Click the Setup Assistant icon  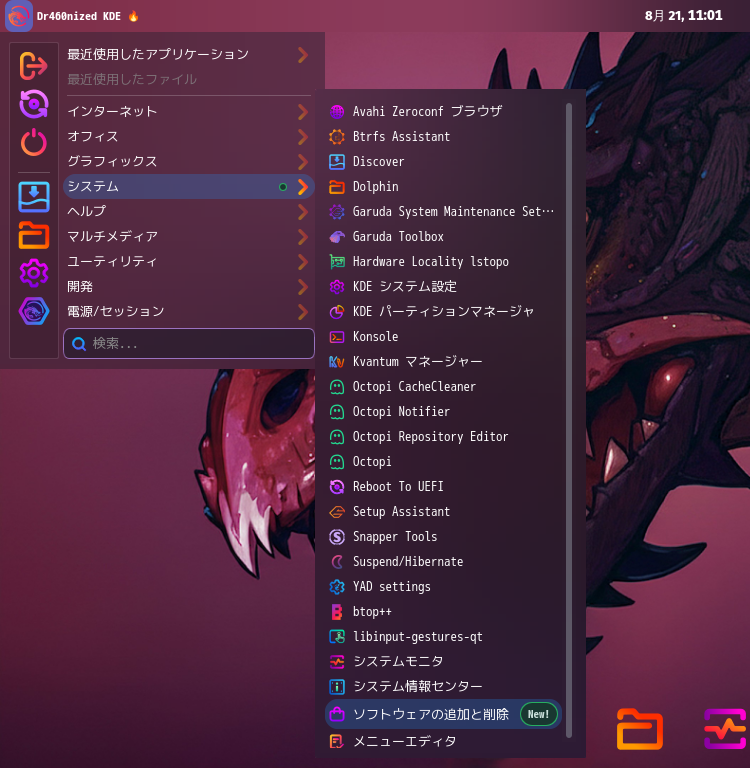coord(337,512)
